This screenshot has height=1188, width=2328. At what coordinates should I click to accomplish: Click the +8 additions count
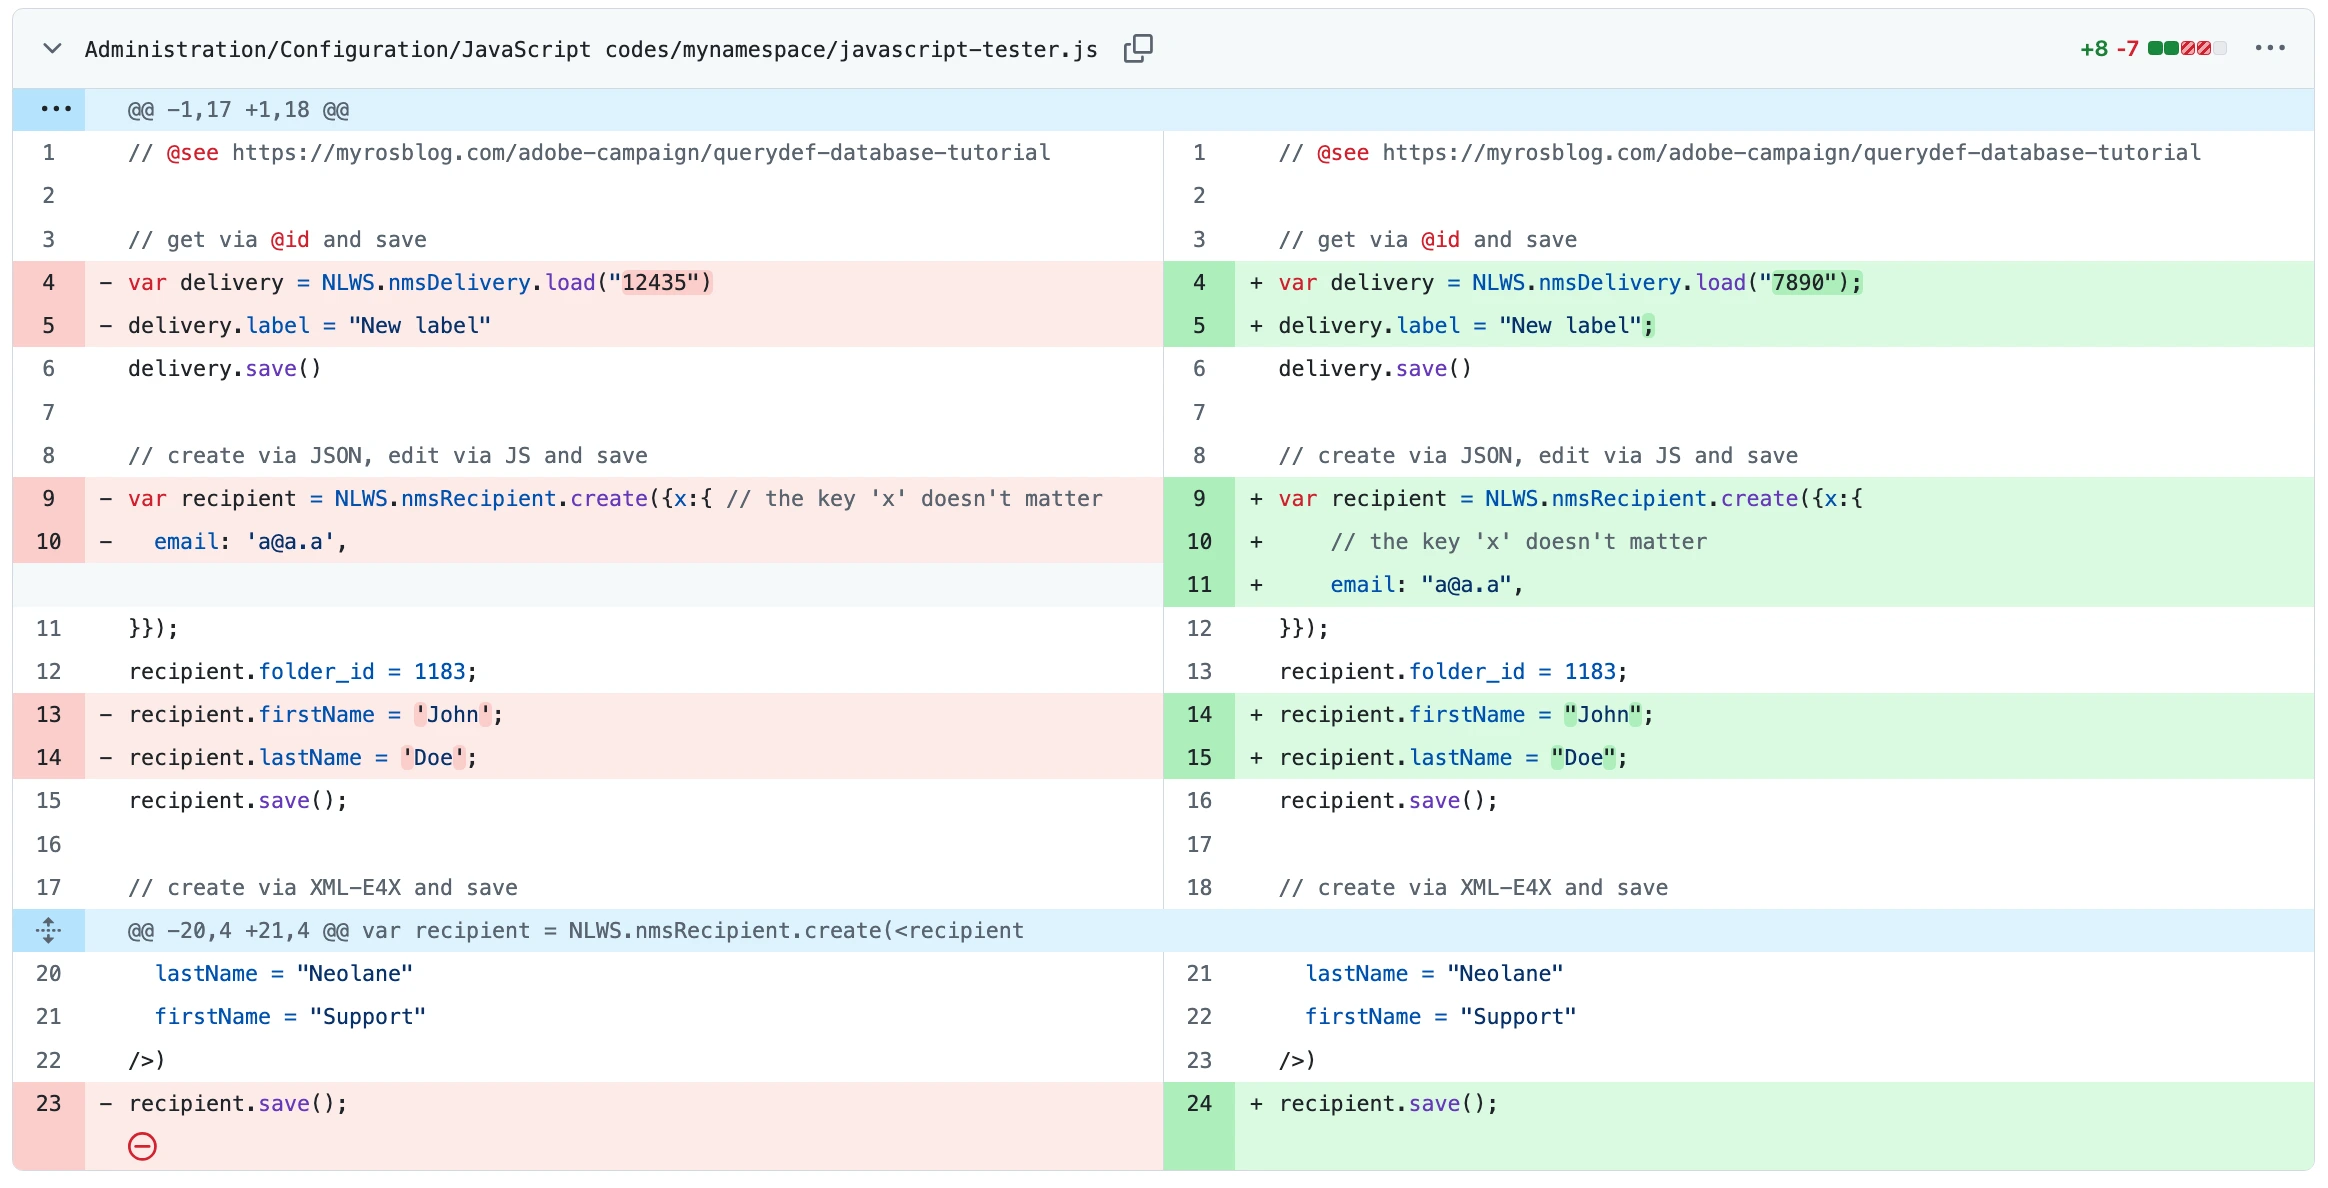[x=2094, y=49]
